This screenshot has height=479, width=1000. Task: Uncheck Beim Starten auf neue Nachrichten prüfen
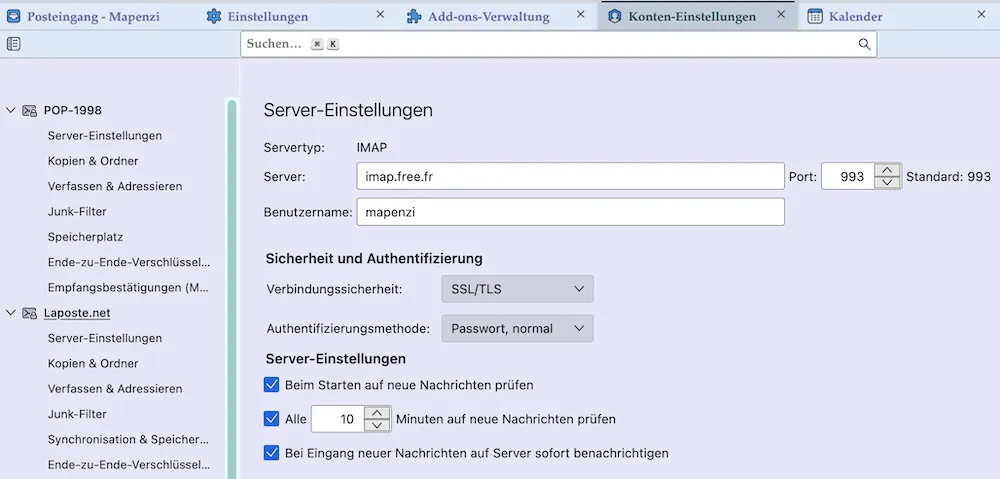point(272,385)
